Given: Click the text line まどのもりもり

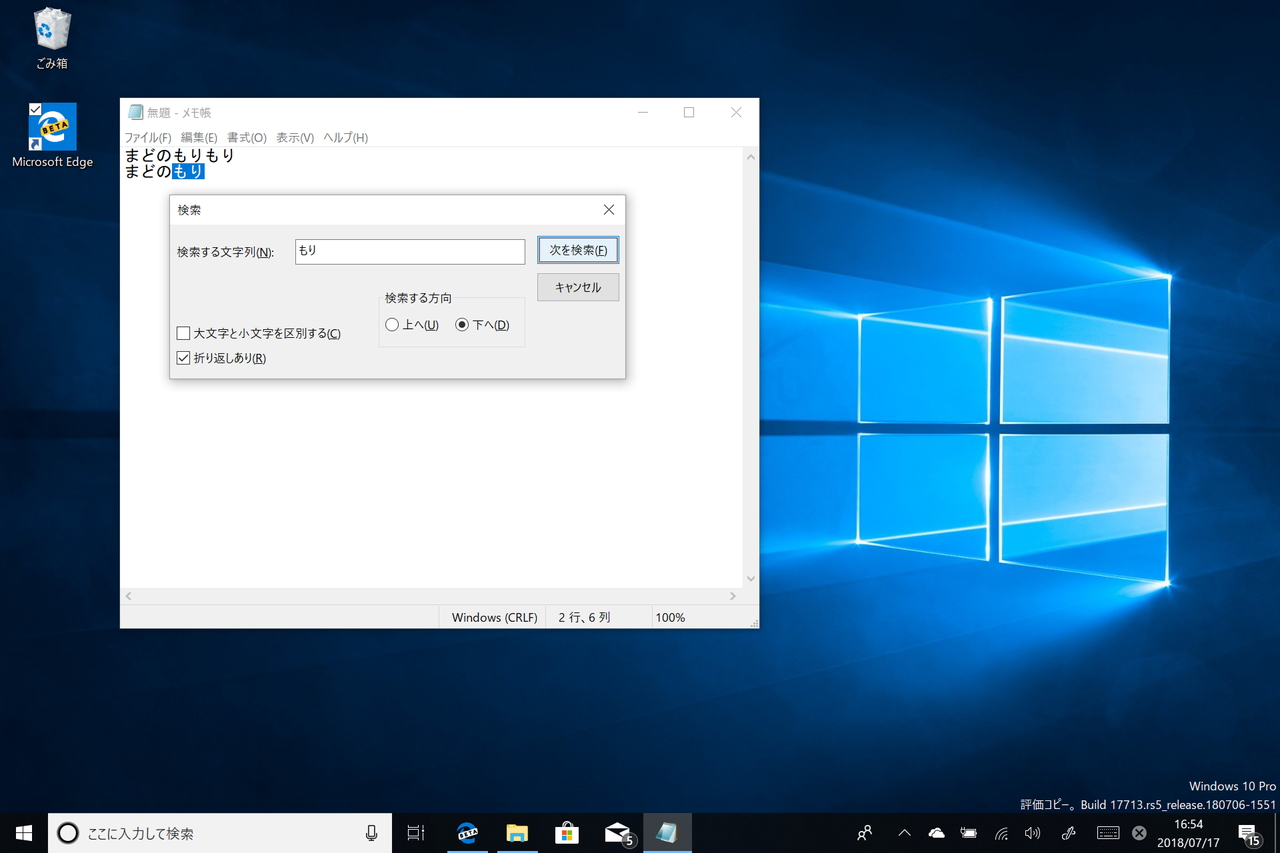Looking at the screenshot, I should tap(180, 155).
